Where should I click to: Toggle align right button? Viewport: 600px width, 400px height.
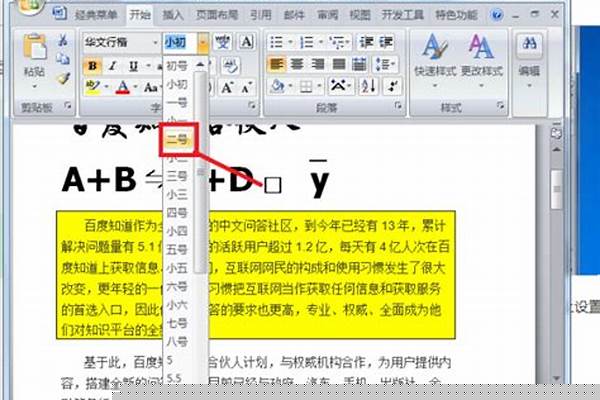(x=318, y=65)
